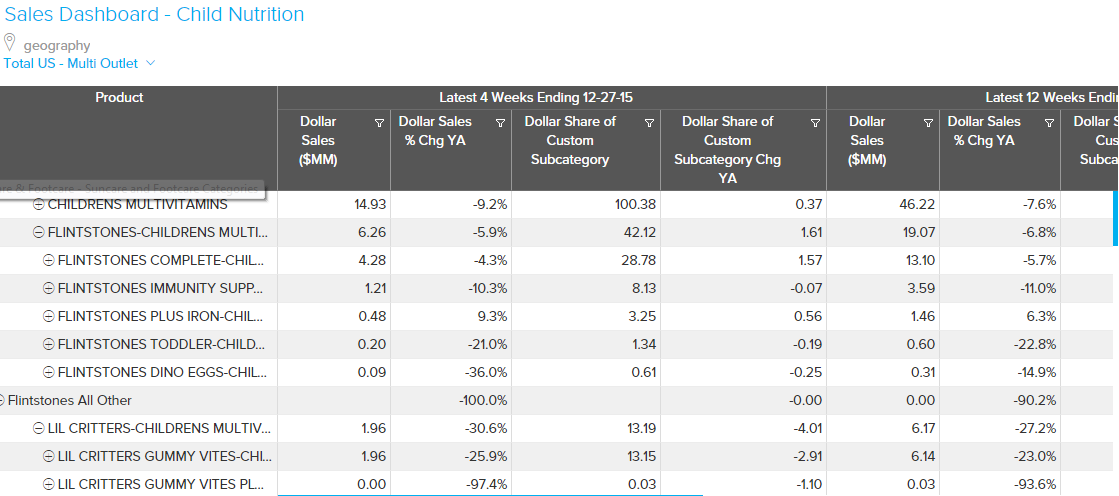Viewport: 1119px width, 496px height.
Task: Collapse the FLINTSTONES COMPLETE row
Action: tap(49, 260)
